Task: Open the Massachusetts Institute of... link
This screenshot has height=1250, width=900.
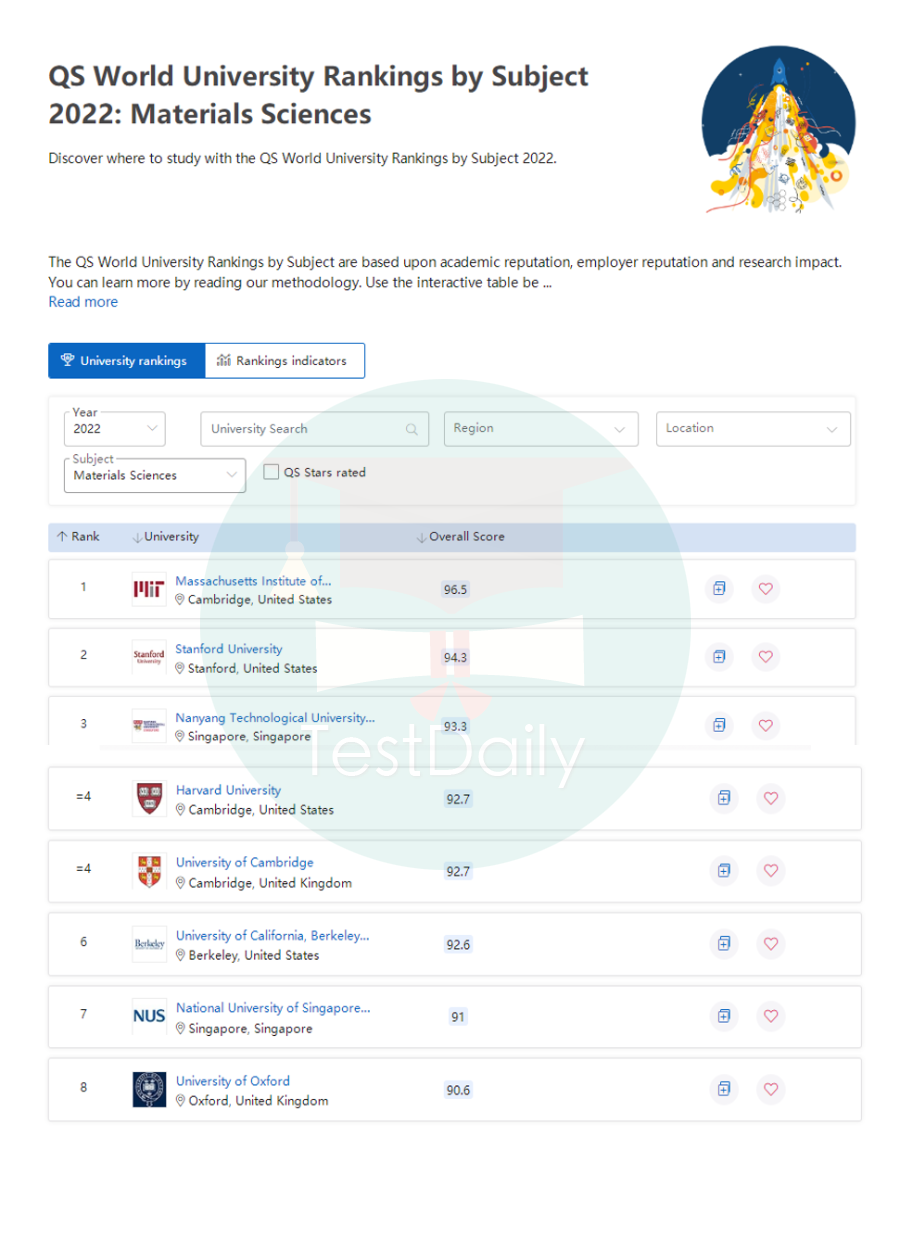Action: click(x=253, y=581)
